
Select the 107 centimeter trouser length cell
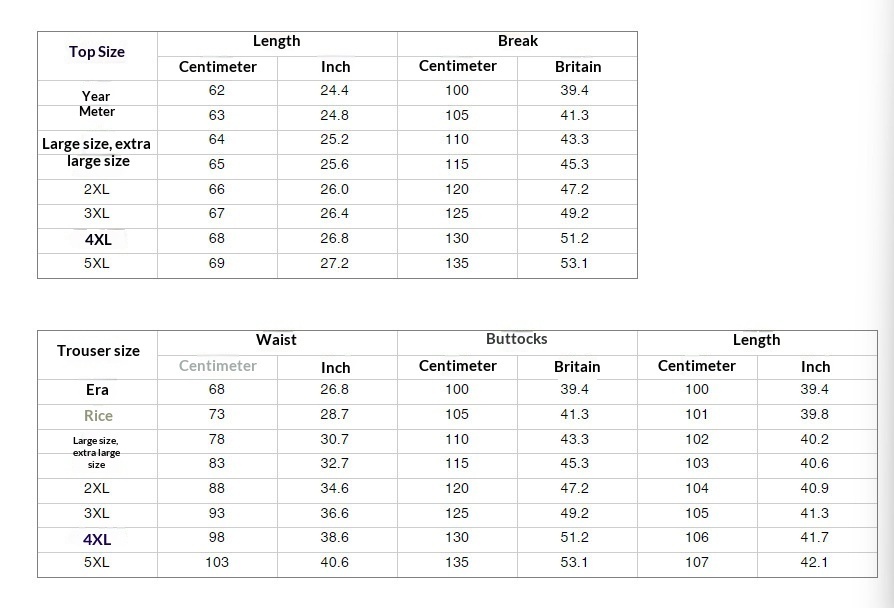click(x=697, y=562)
